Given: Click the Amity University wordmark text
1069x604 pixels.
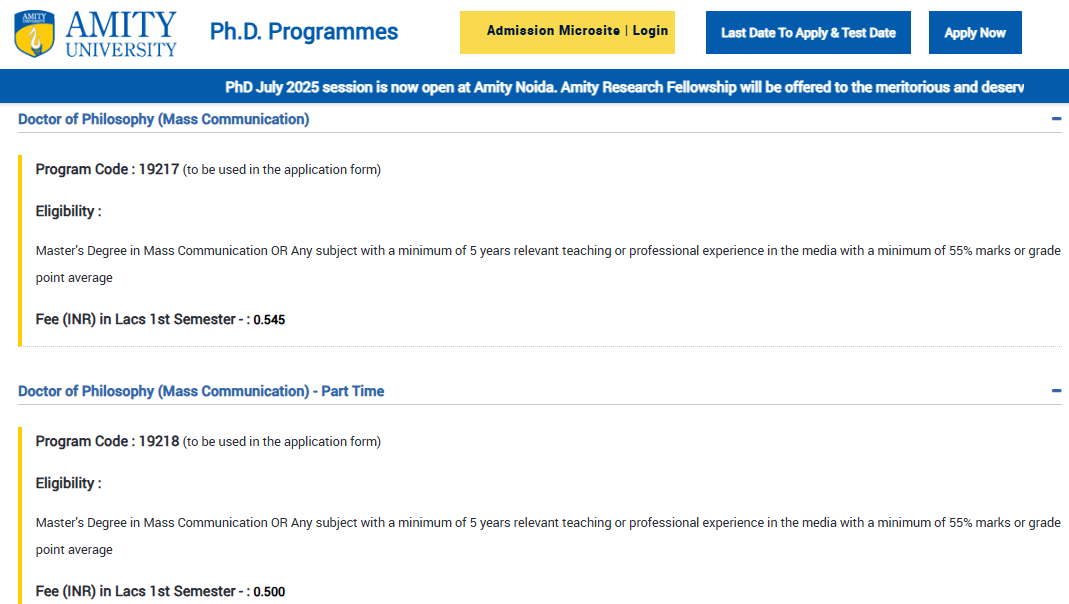Looking at the screenshot, I should click(x=121, y=33).
